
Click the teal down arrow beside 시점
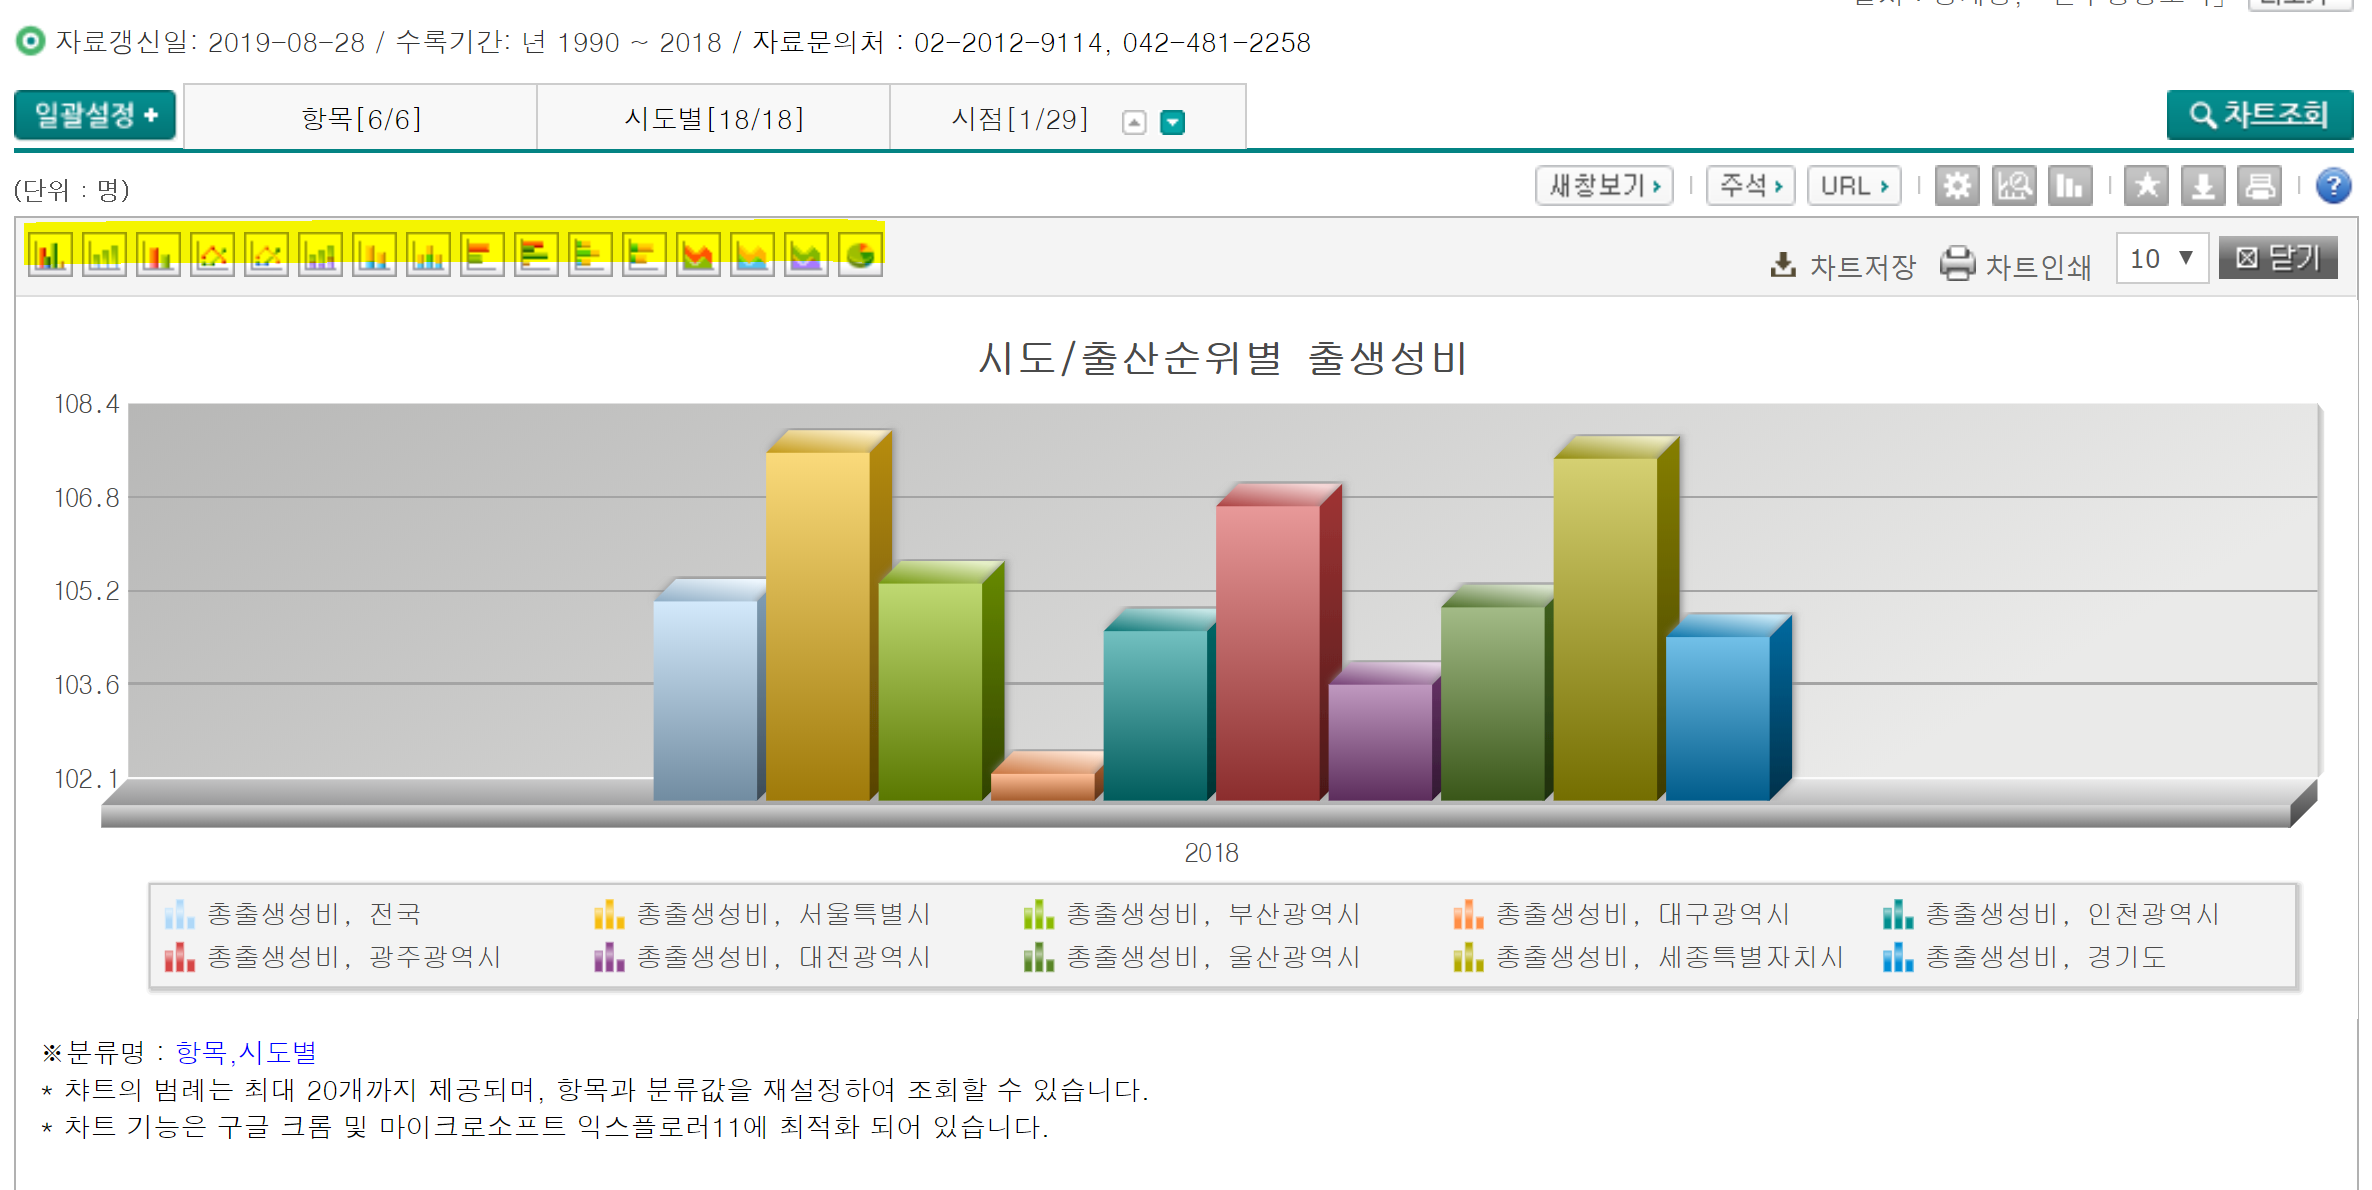(x=1172, y=122)
